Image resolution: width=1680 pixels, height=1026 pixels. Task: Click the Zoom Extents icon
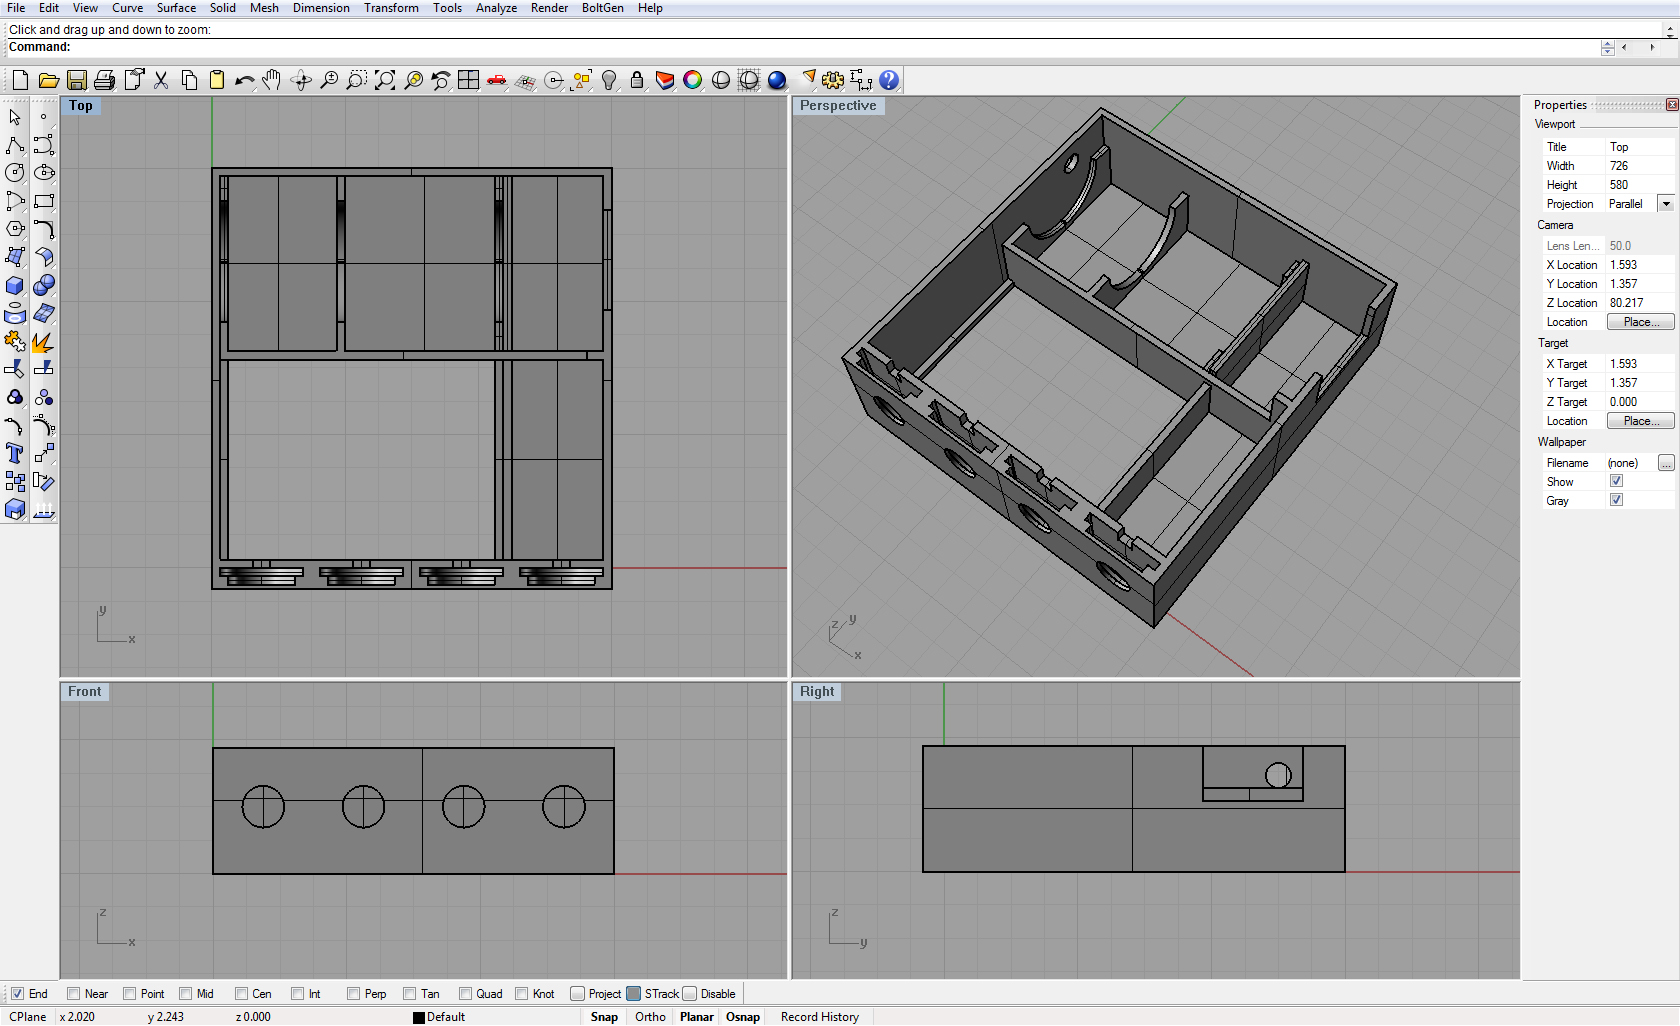click(384, 81)
